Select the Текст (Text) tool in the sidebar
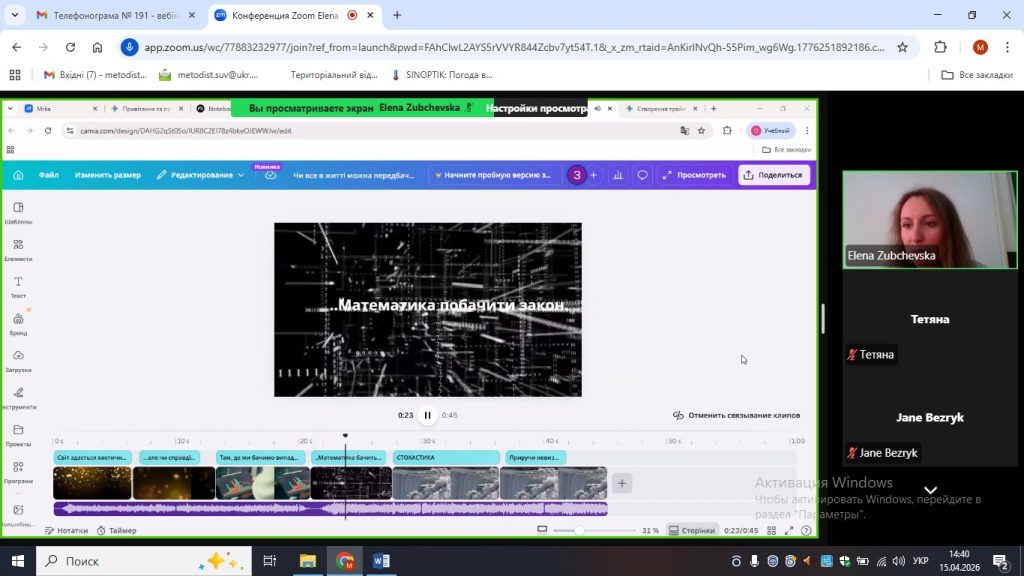Image resolution: width=1024 pixels, height=576 pixels. (x=18, y=286)
